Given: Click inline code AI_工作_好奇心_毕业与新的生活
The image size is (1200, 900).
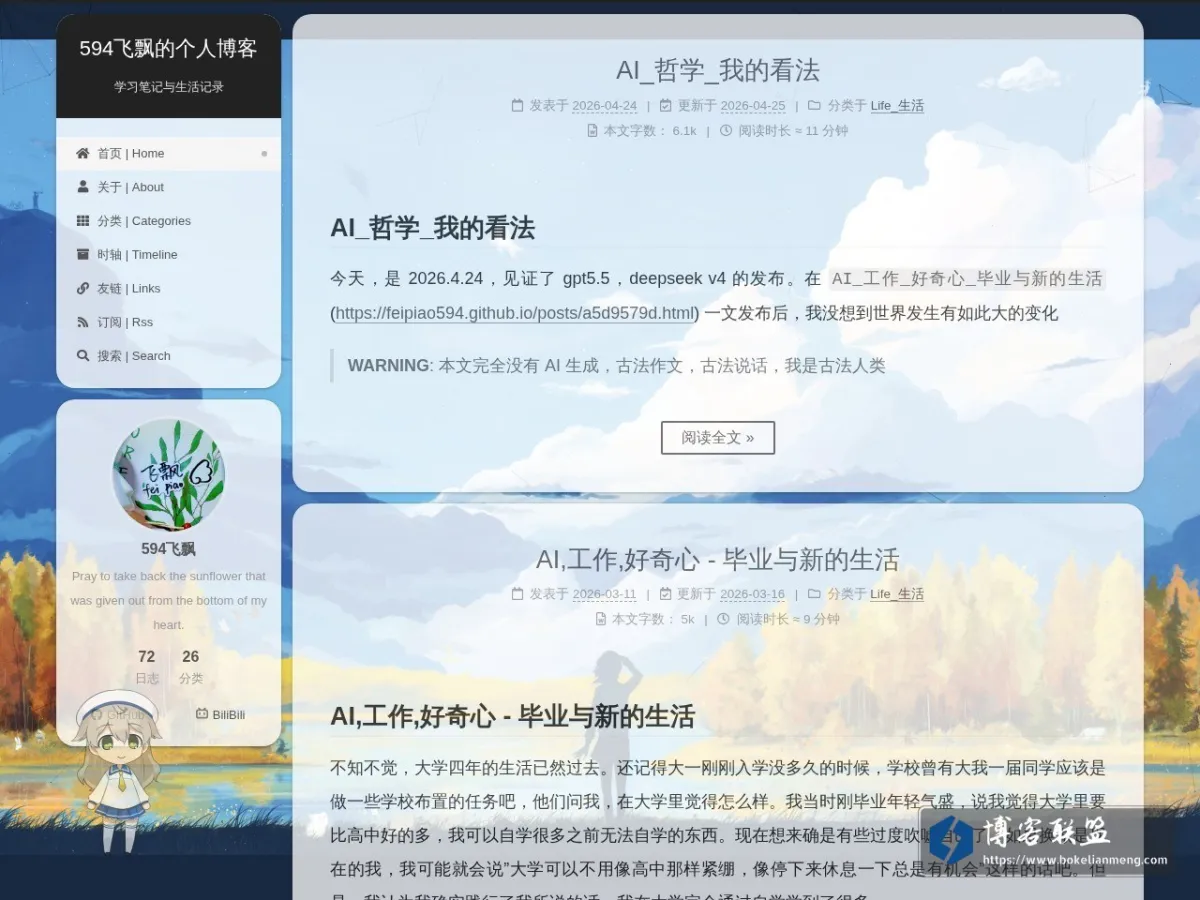Looking at the screenshot, I should (967, 279).
